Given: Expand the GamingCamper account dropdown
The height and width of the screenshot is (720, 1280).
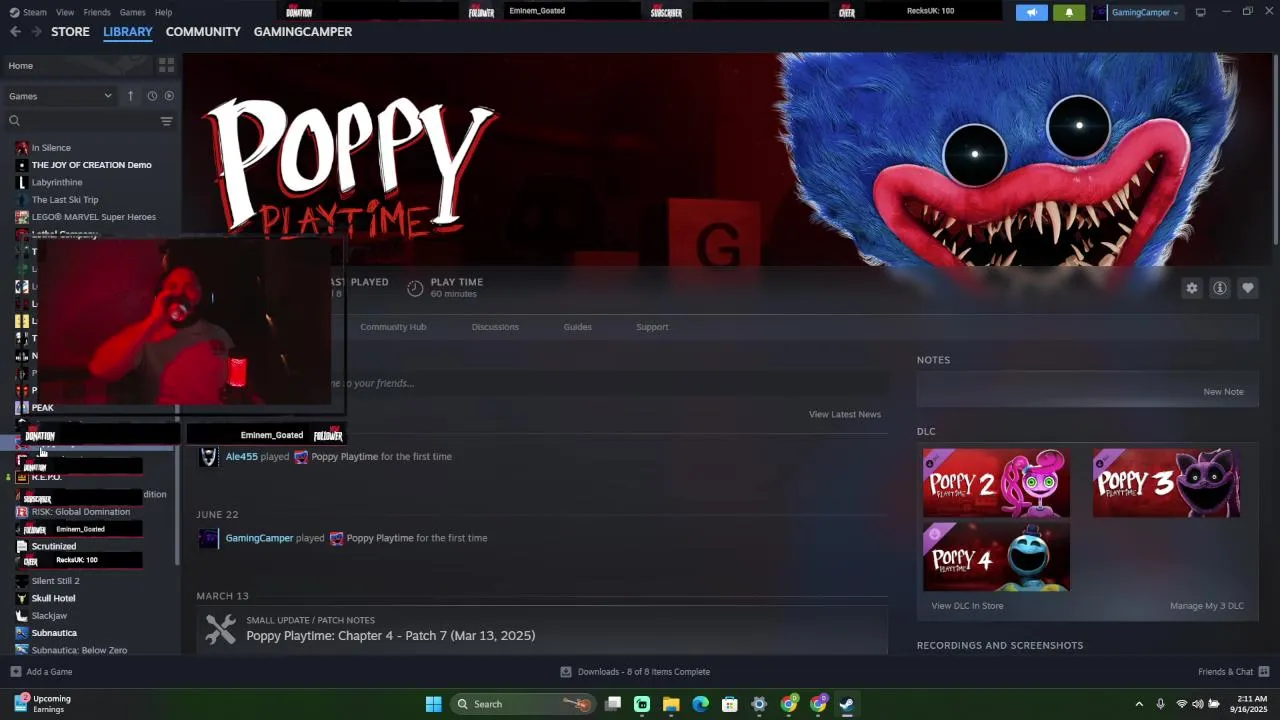Looking at the screenshot, I should pyautogui.click(x=1137, y=12).
